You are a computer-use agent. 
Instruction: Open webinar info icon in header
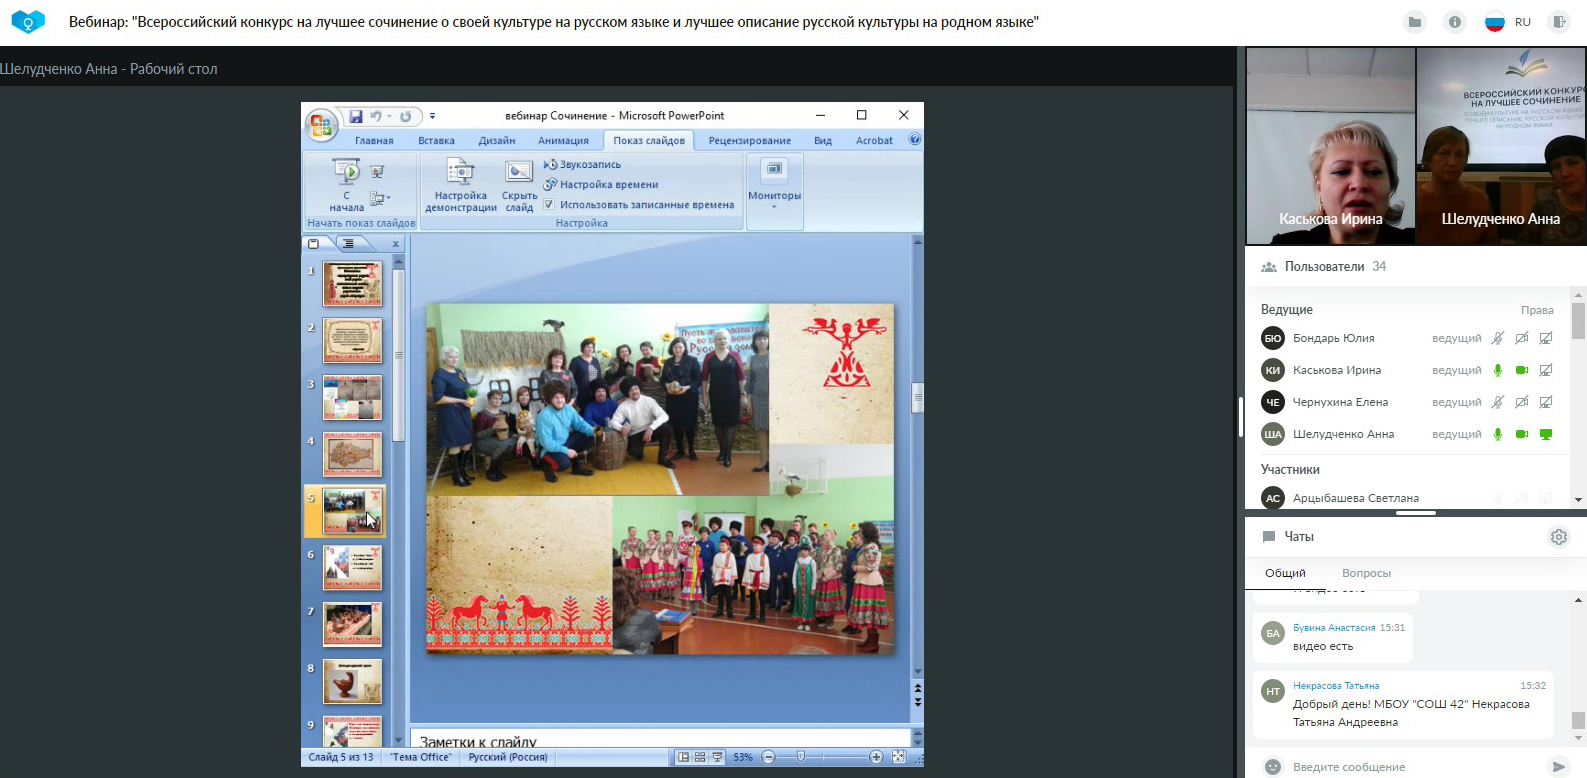click(x=1455, y=22)
